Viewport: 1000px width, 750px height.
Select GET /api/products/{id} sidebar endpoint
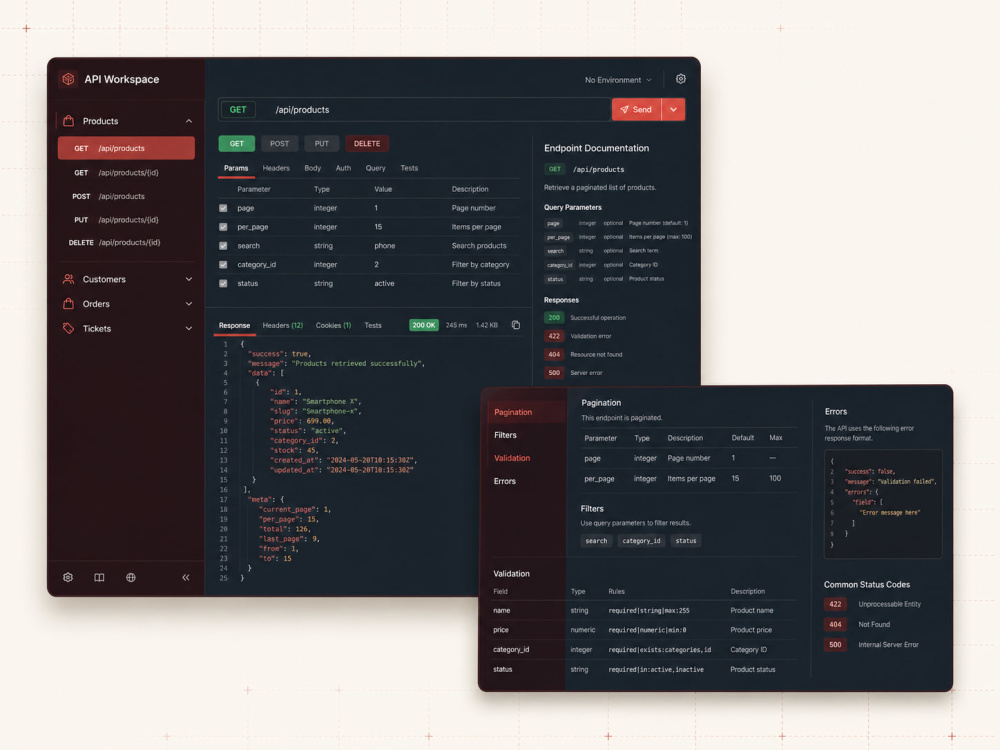pos(126,173)
